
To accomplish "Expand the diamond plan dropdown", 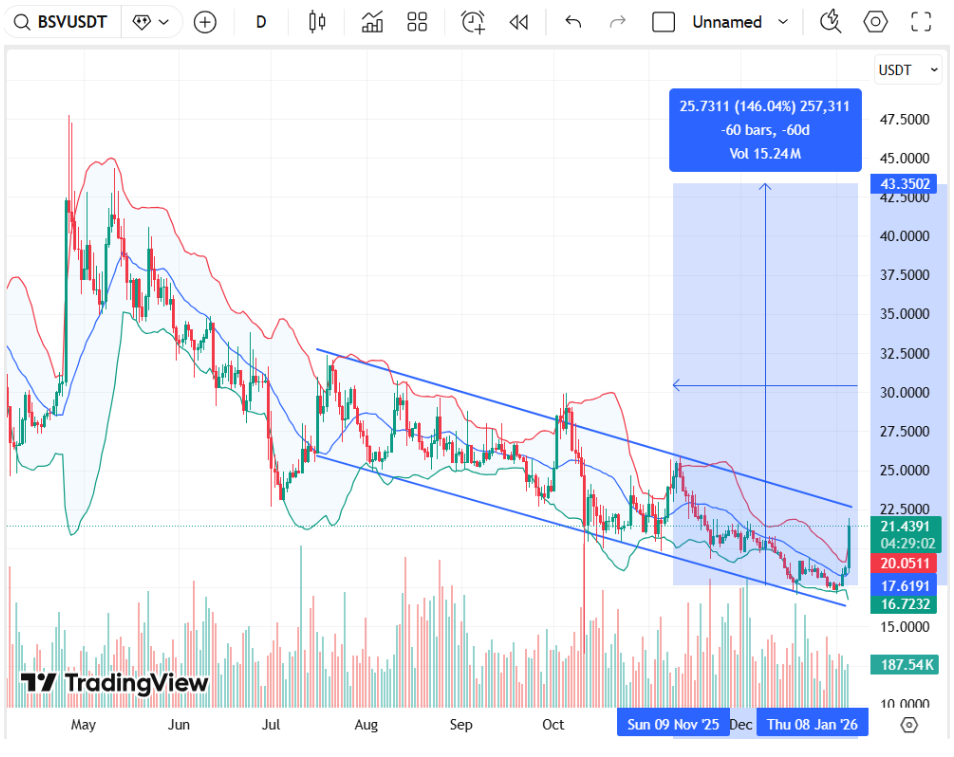I will tap(151, 22).
